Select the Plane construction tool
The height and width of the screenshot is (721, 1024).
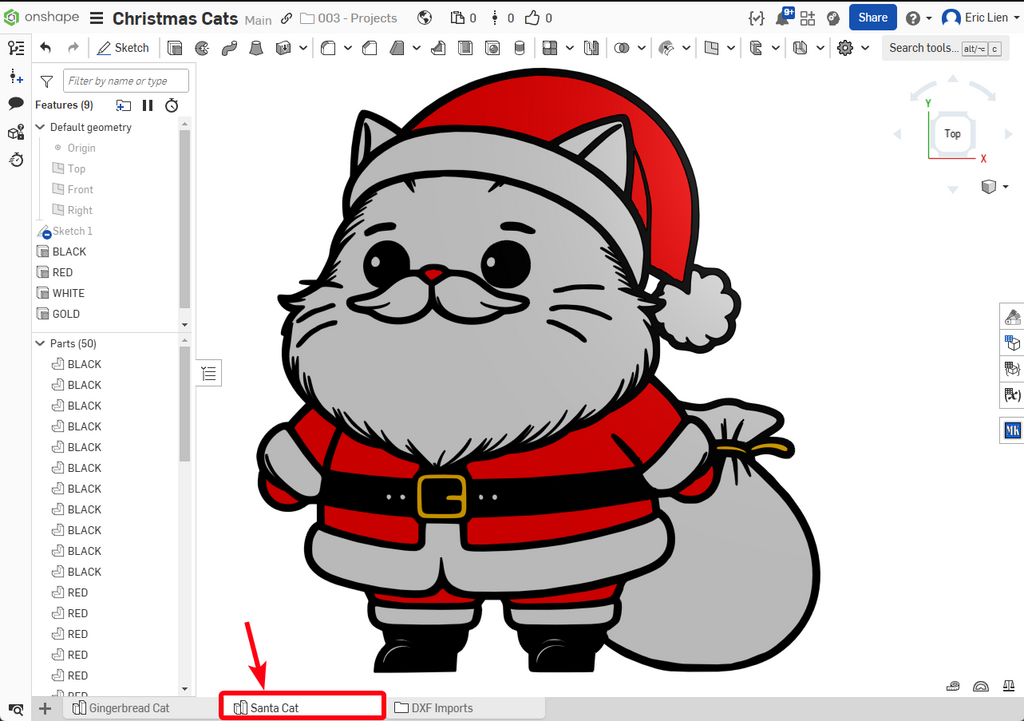click(711, 48)
